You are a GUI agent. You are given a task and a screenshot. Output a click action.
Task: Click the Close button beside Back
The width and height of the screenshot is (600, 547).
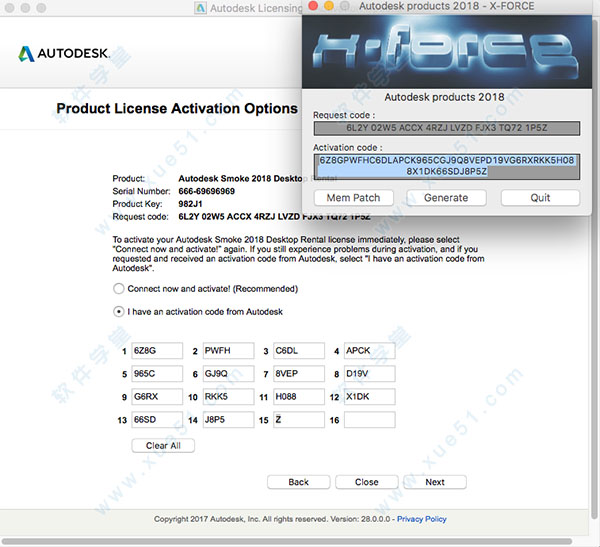point(367,482)
